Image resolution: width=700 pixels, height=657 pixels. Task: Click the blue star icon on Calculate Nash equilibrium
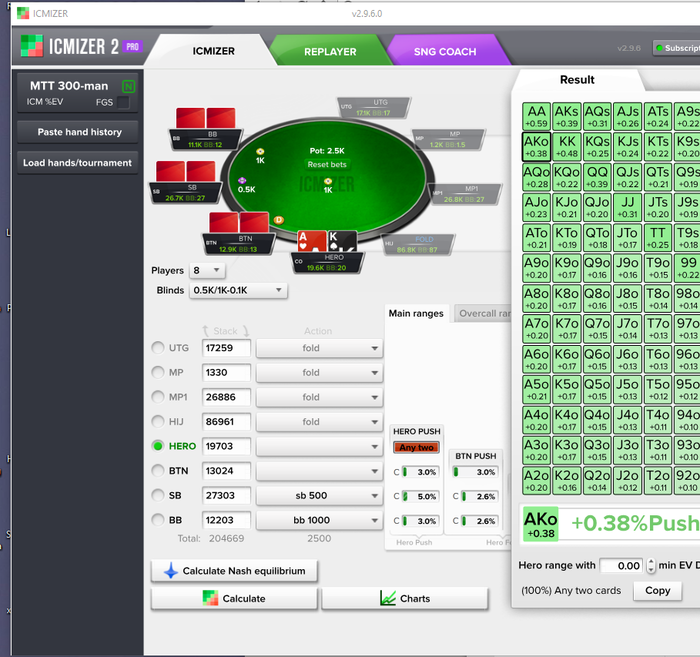171,571
